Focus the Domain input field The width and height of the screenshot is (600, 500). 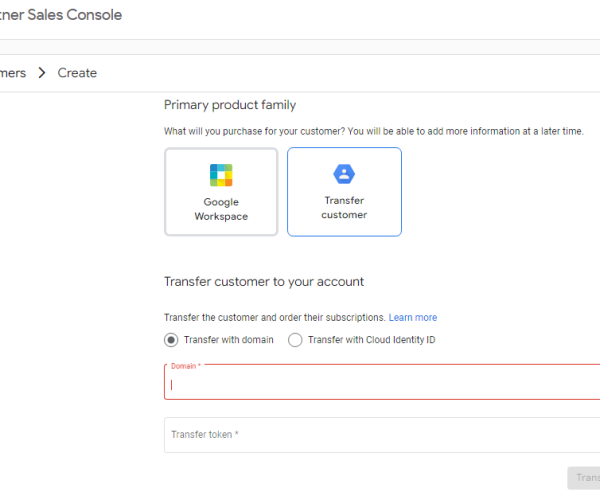[x=382, y=383]
